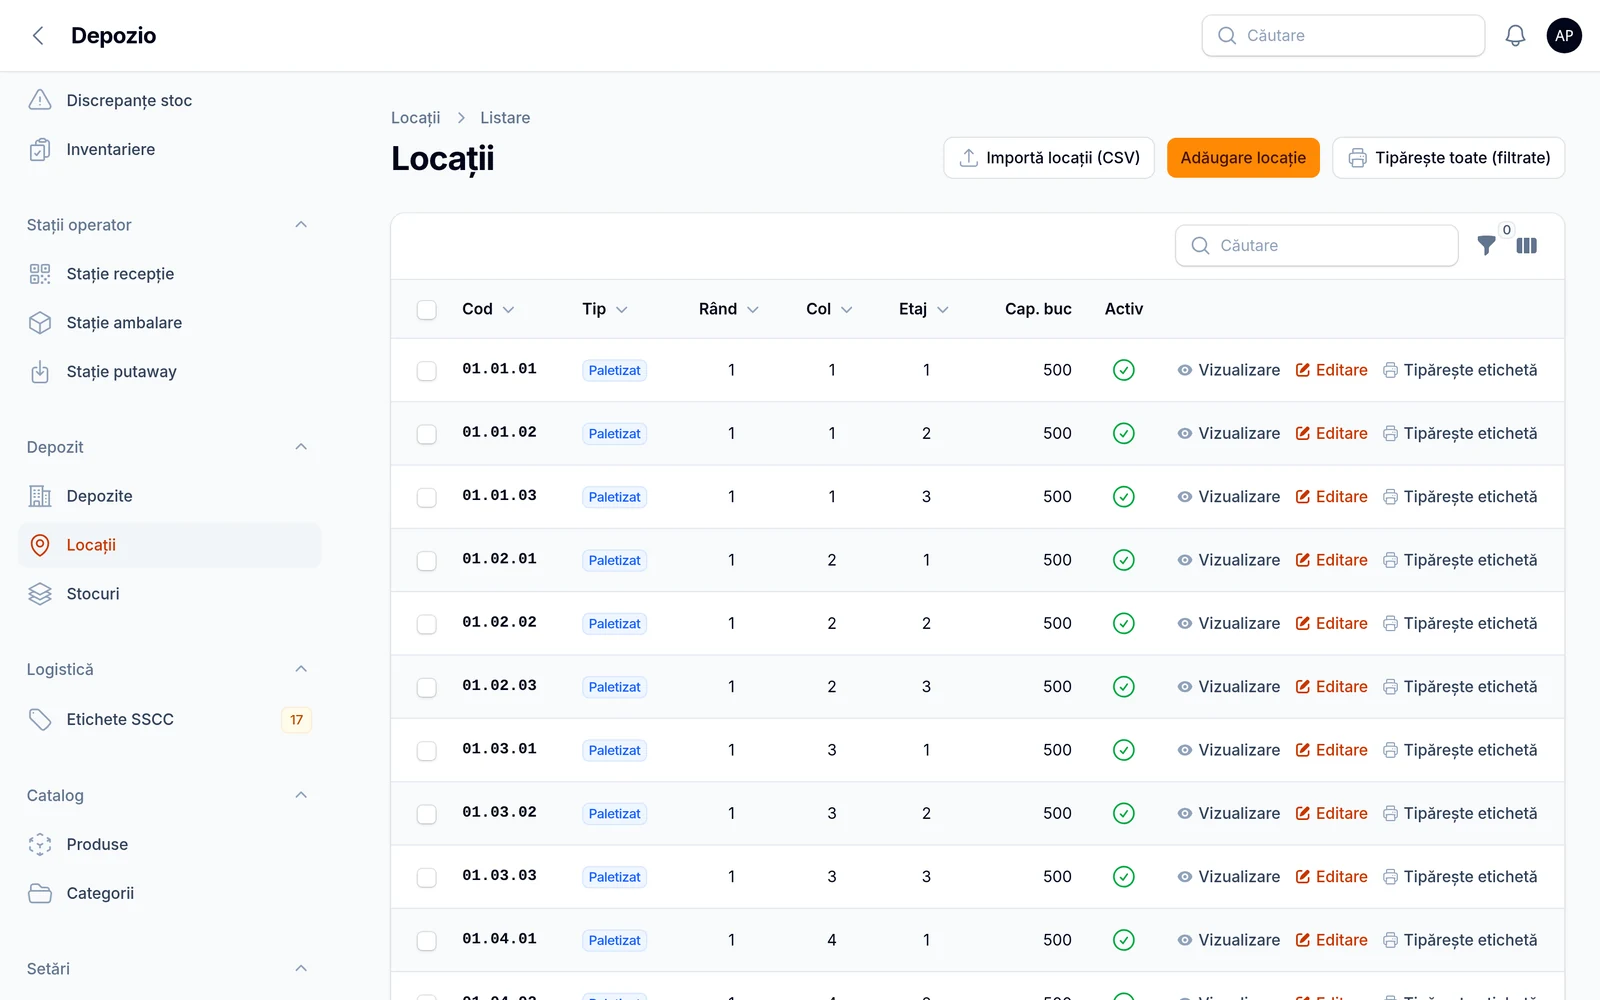Image resolution: width=1600 pixels, height=1000 pixels.
Task: Click the Depozite building icon
Action: [x=40, y=496]
